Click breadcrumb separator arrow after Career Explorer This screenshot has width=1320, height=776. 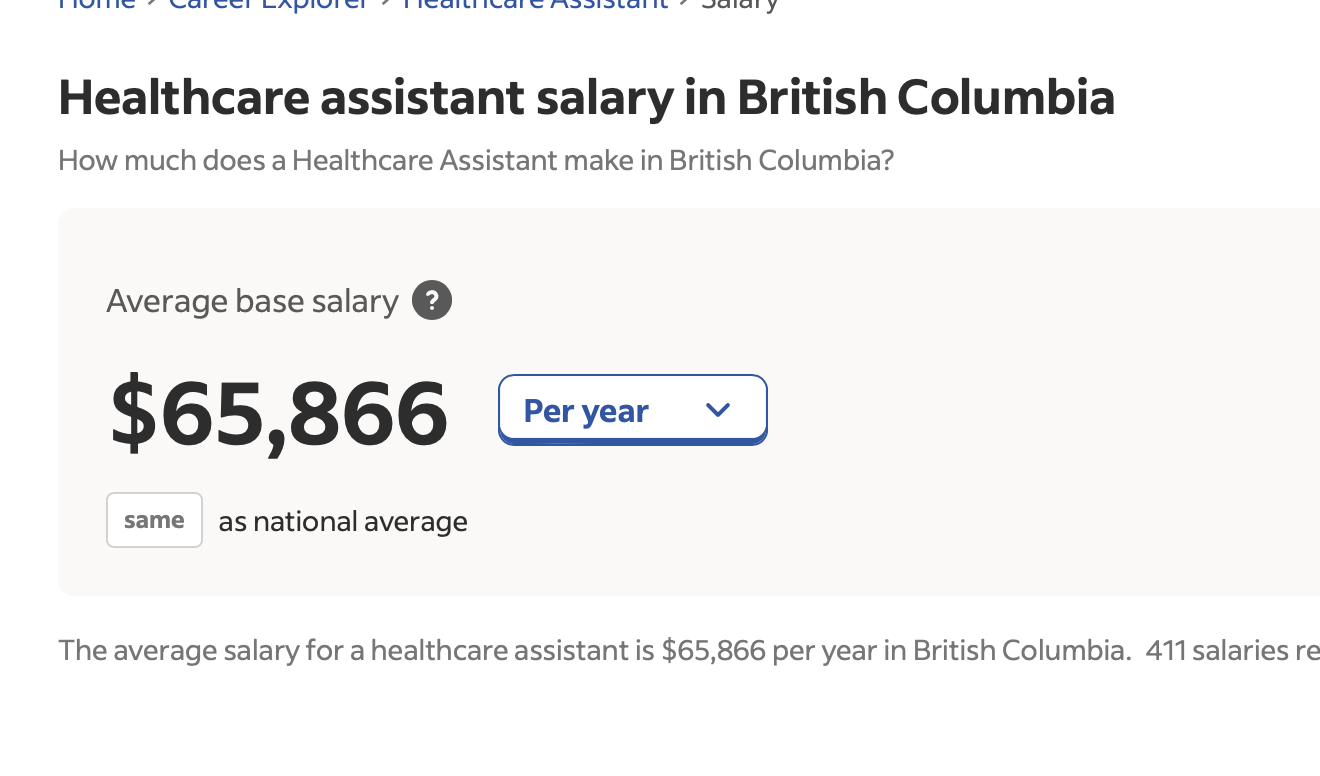[x=386, y=5]
